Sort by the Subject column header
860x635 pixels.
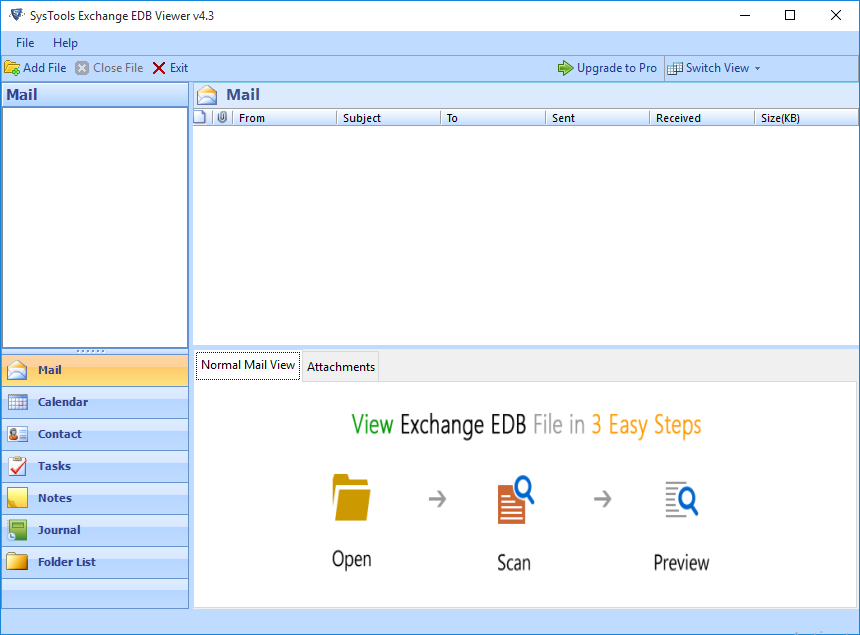pos(389,118)
